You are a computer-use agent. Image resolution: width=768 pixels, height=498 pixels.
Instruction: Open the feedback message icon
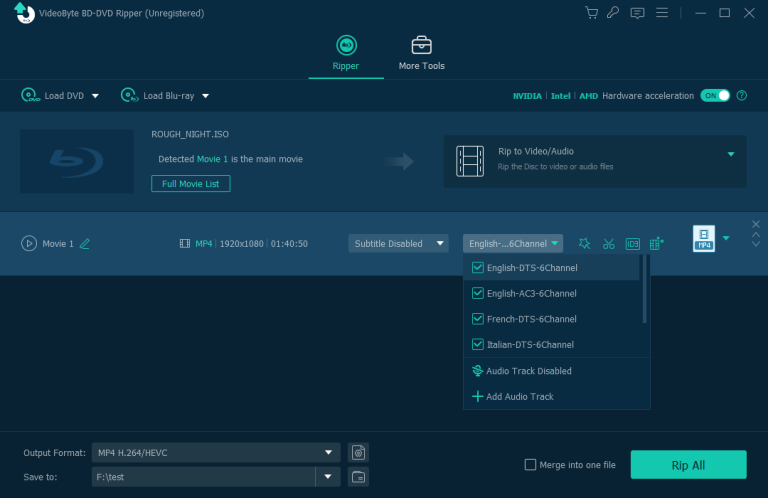coord(637,13)
